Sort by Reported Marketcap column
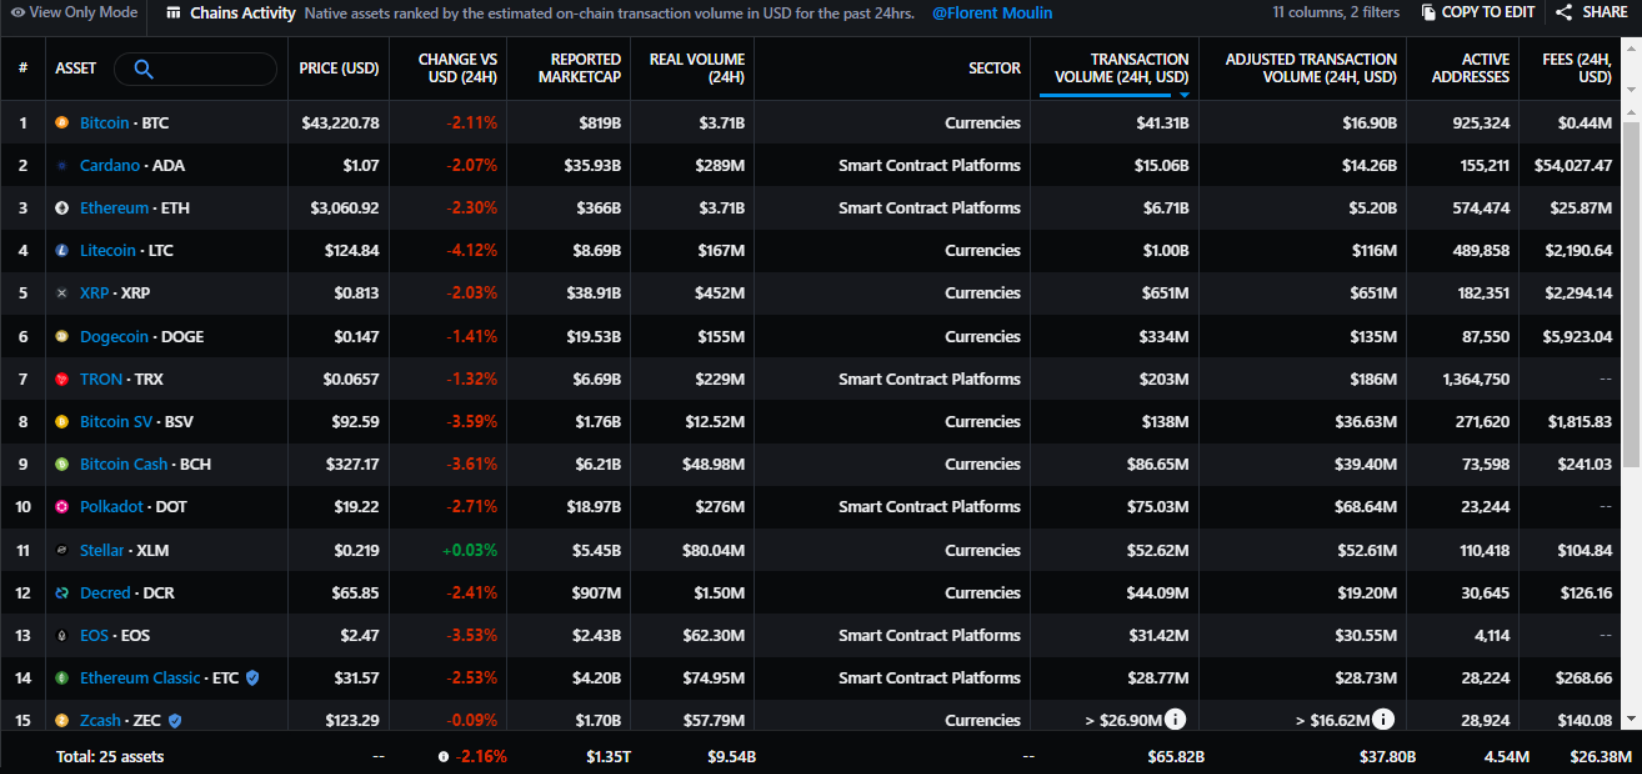The width and height of the screenshot is (1642, 774). pos(580,68)
